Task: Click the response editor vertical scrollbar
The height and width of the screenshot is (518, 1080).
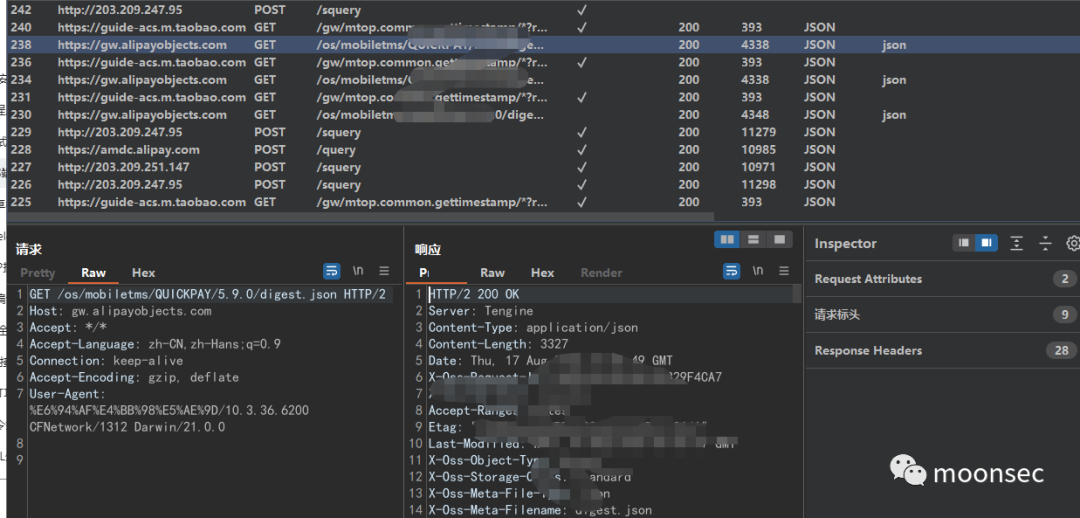Action: click(797, 295)
